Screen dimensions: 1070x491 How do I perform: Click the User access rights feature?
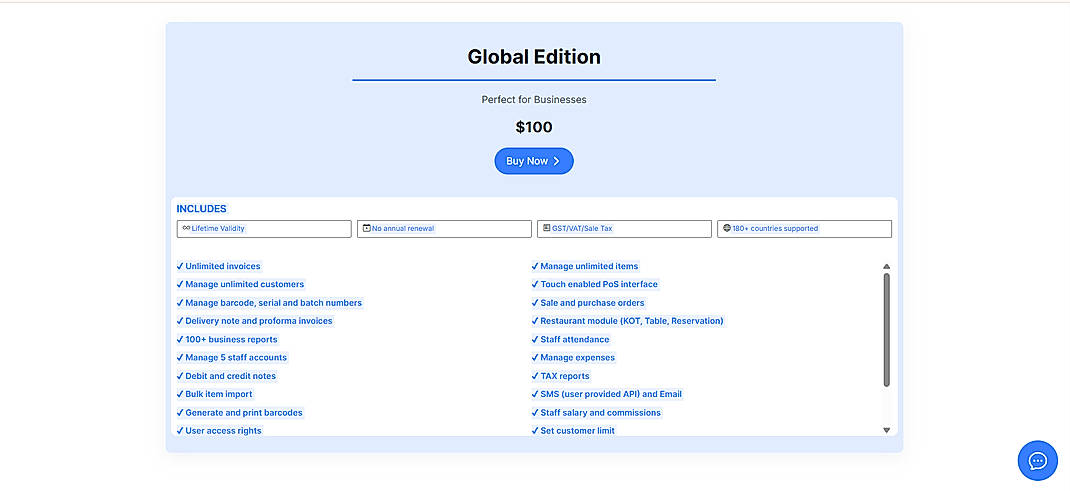point(219,430)
